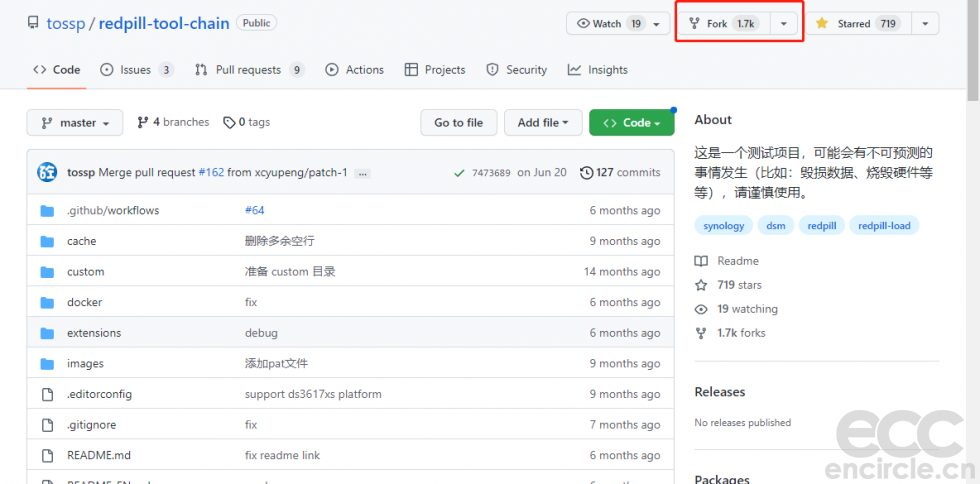View 719 stars link

click(739, 285)
